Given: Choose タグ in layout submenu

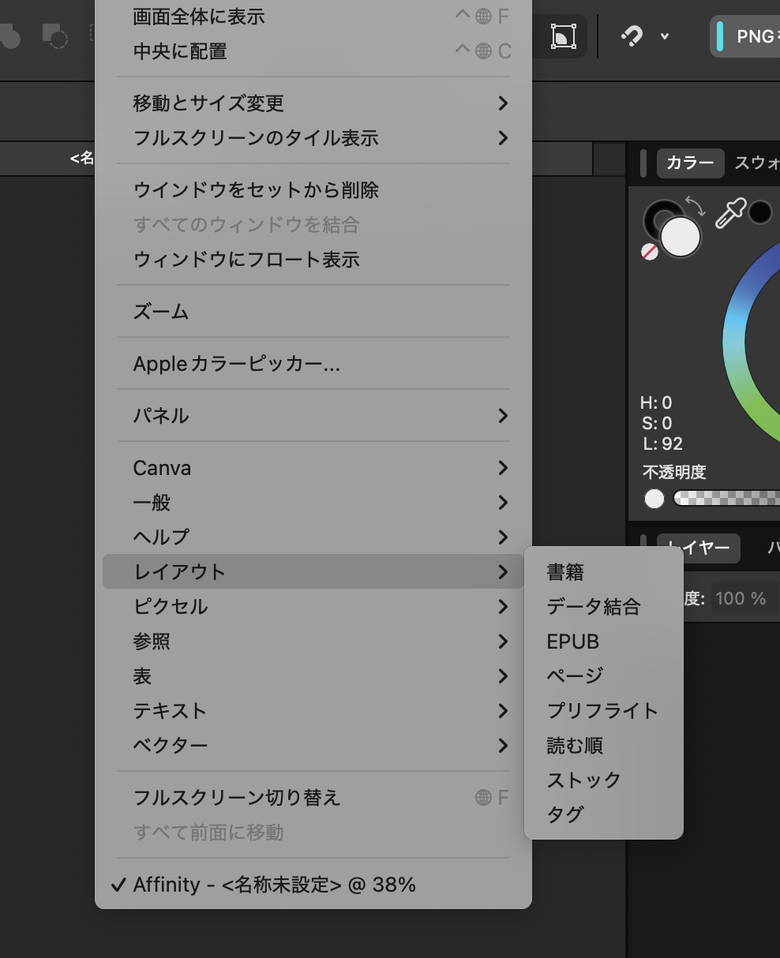Looking at the screenshot, I should 603,814.
